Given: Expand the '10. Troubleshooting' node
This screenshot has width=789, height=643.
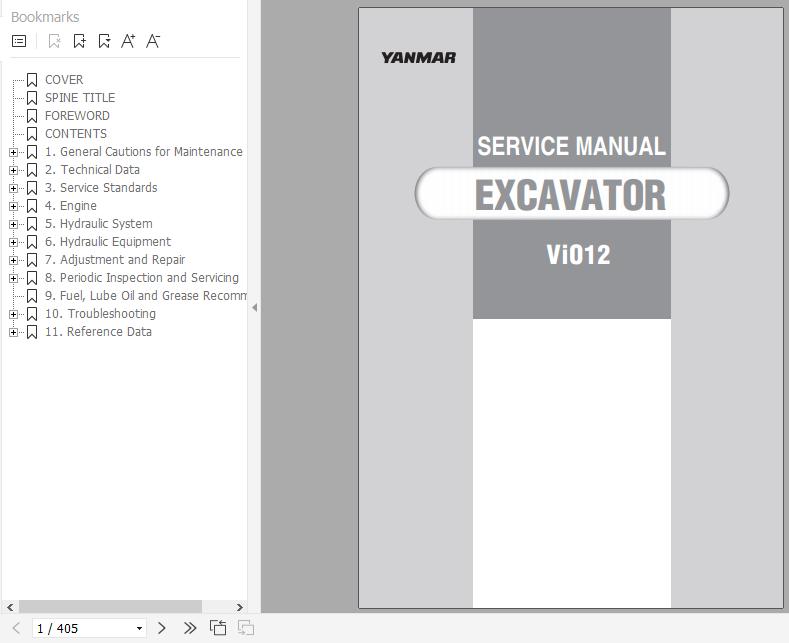Looking at the screenshot, I should pyautogui.click(x=14, y=314).
